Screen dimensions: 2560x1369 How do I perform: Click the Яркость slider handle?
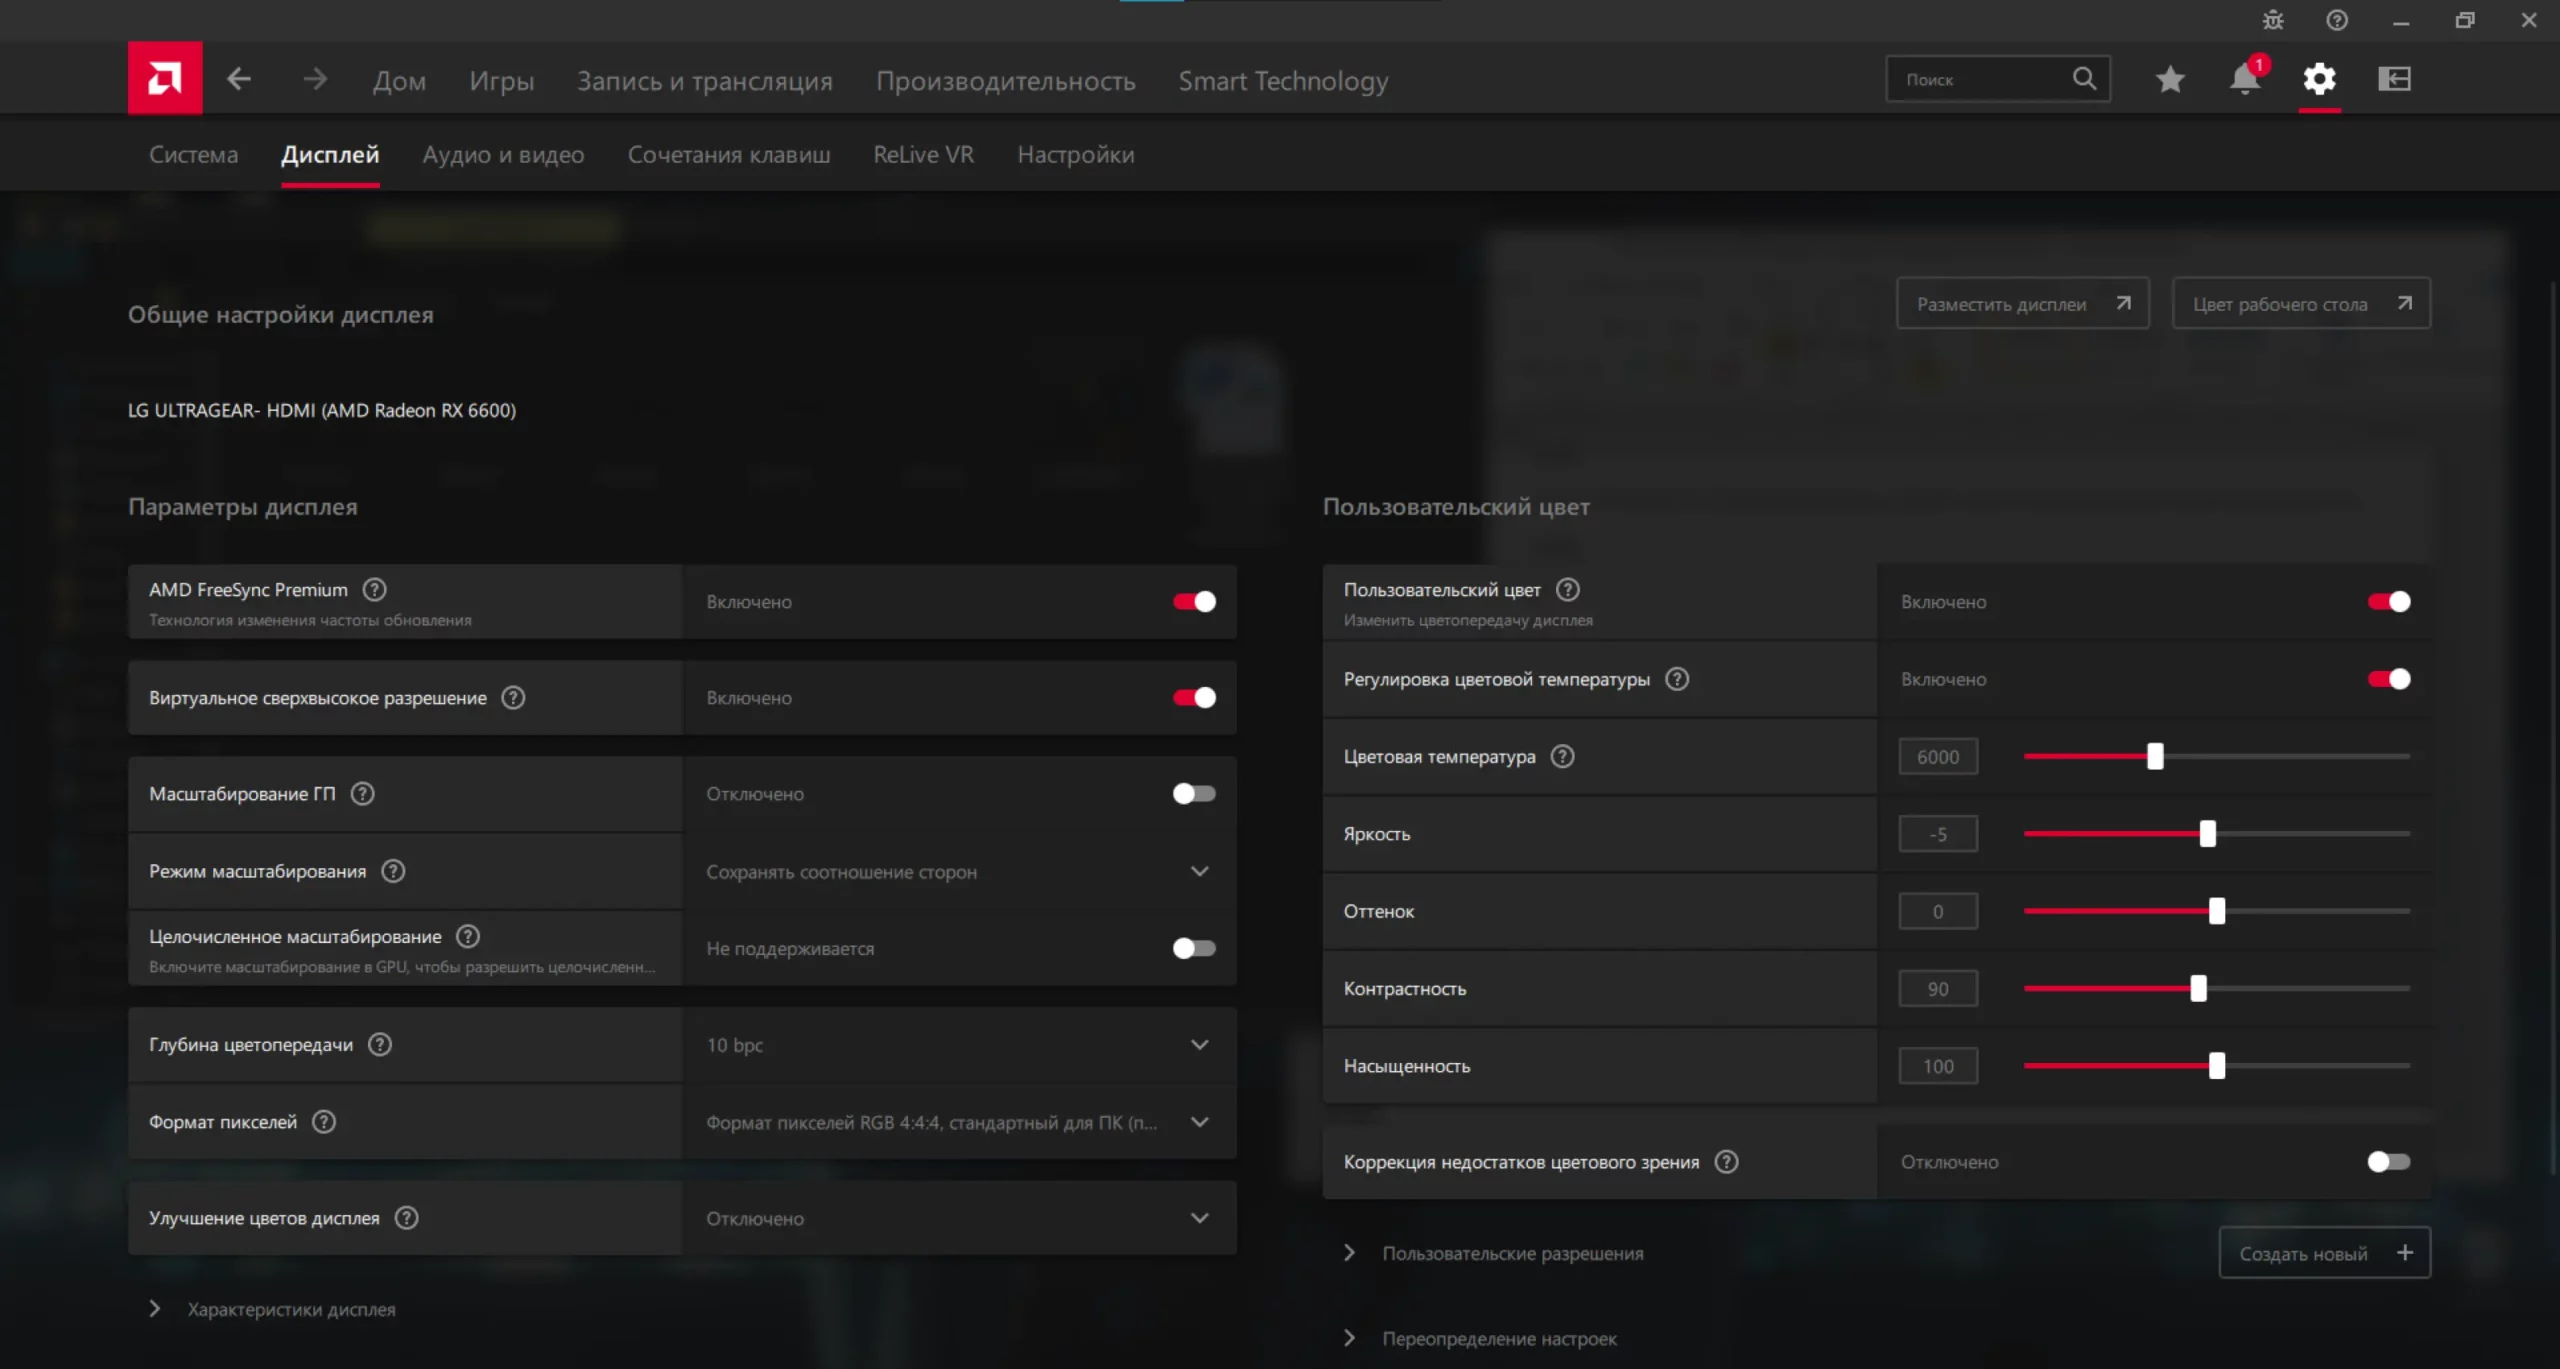[x=2207, y=834]
